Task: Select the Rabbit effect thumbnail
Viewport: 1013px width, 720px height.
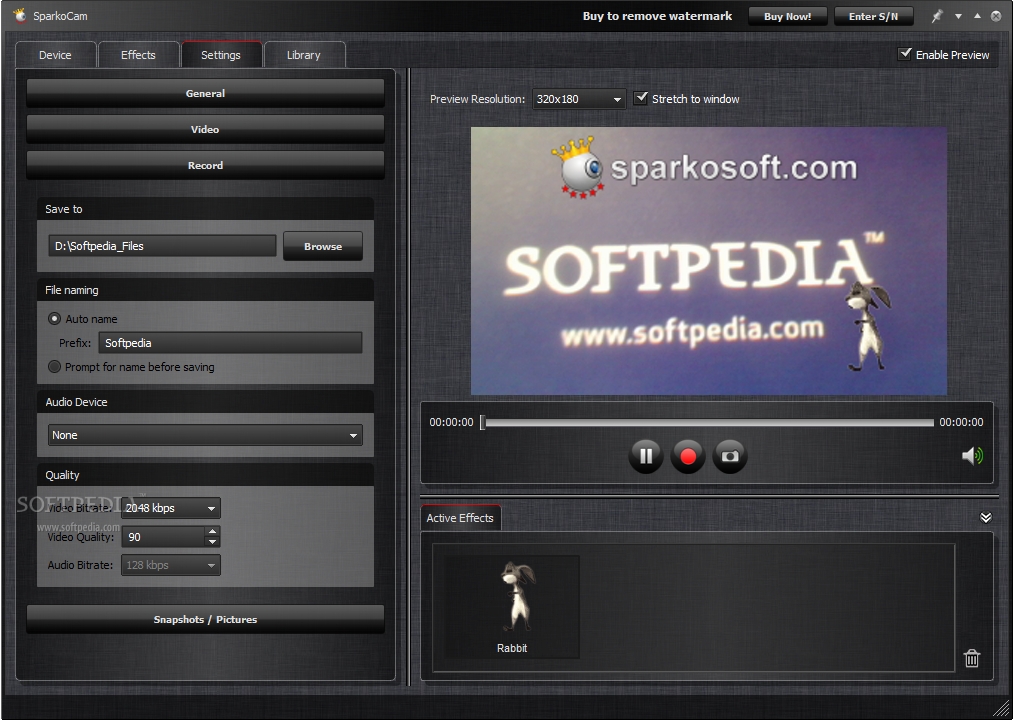Action: point(512,606)
